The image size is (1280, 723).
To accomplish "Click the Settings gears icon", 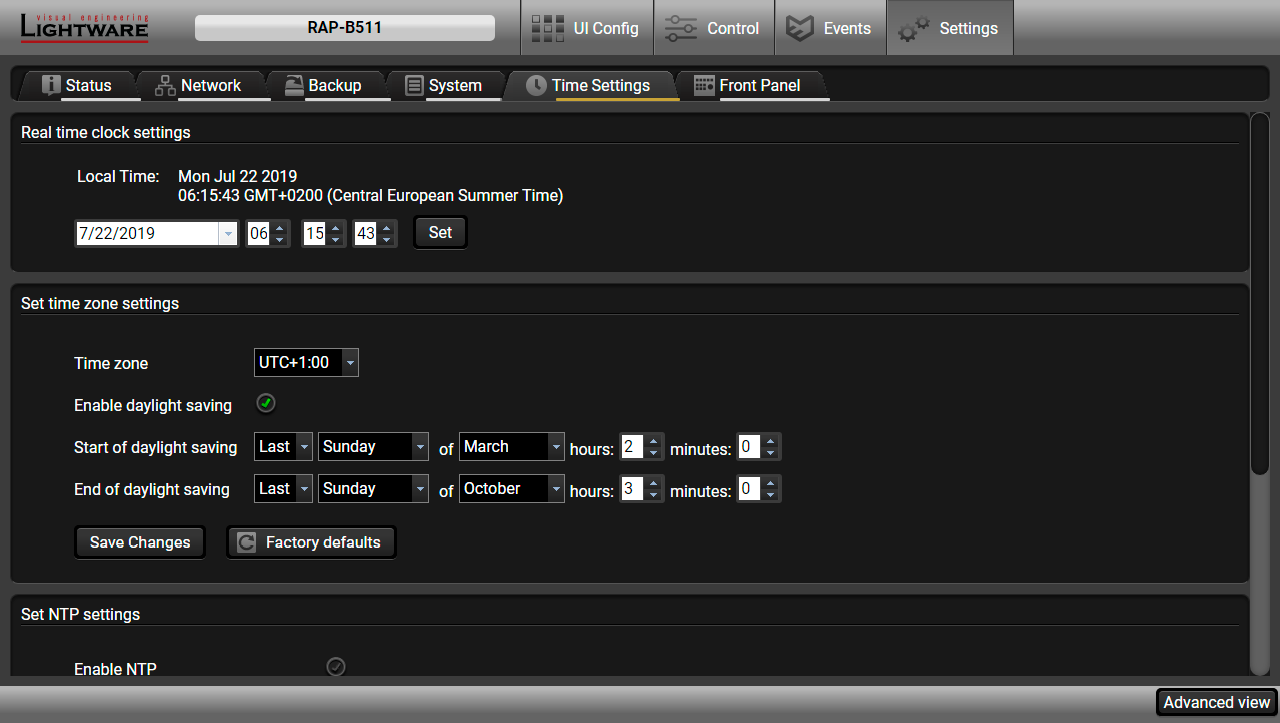I will [x=913, y=30].
